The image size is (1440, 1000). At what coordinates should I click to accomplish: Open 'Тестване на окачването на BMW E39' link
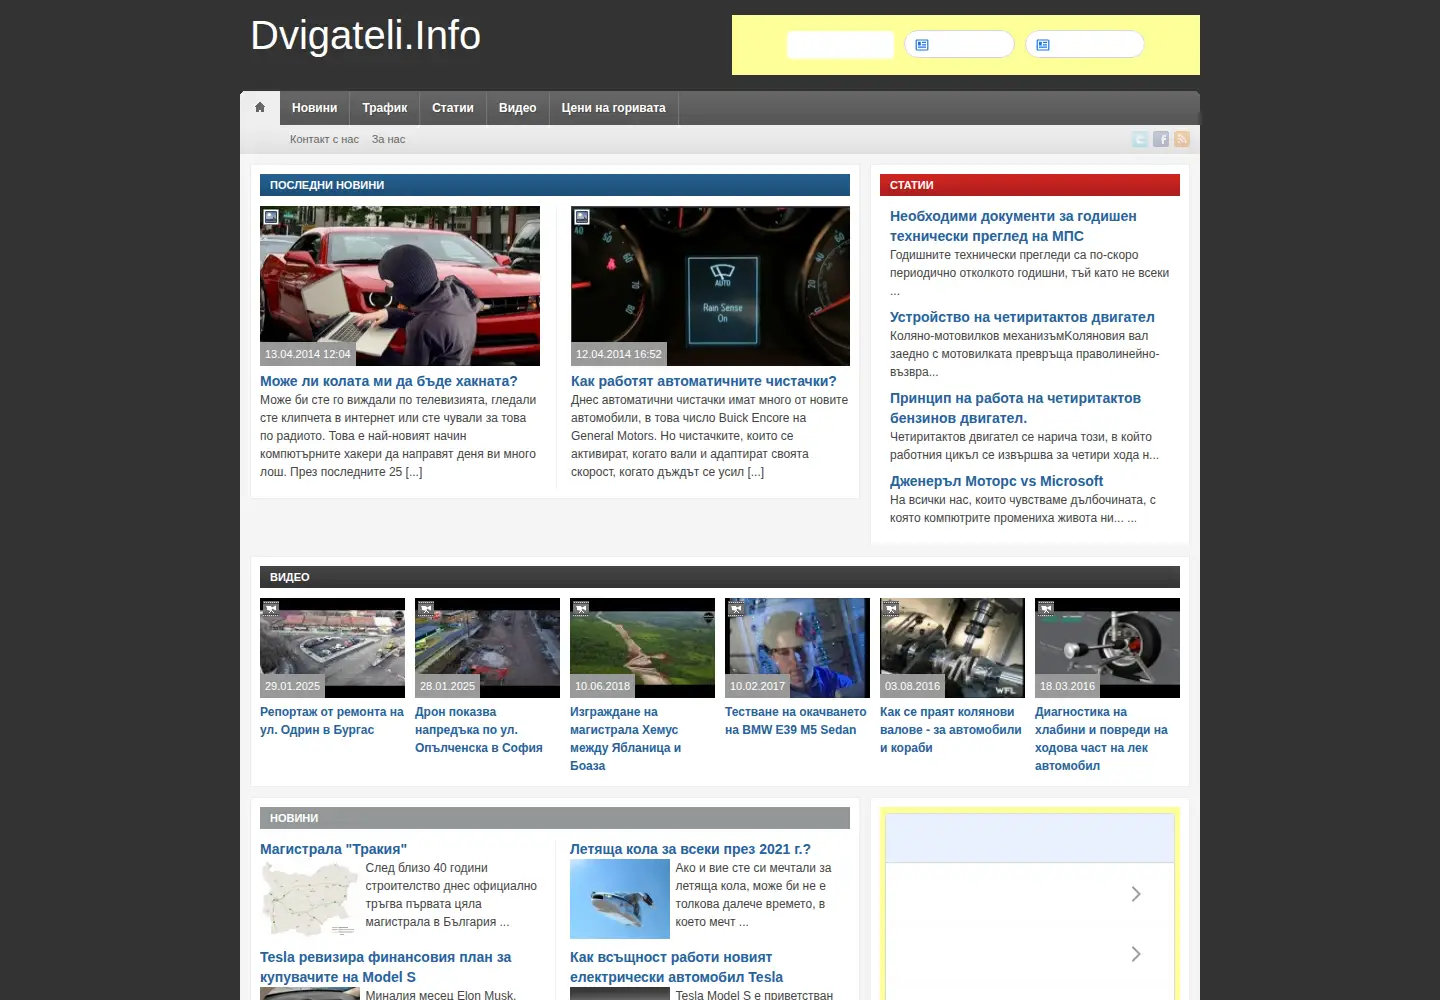796,721
